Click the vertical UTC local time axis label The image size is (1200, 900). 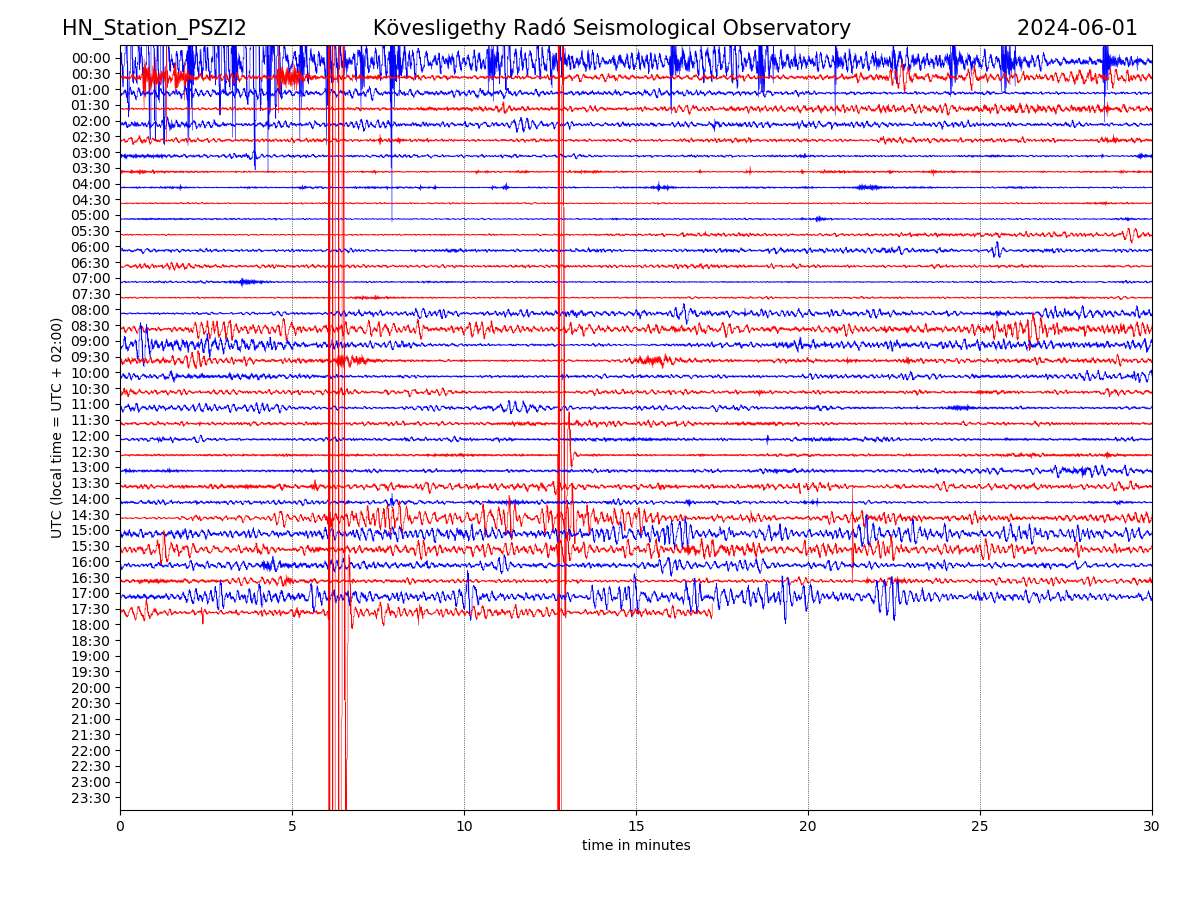click(57, 428)
